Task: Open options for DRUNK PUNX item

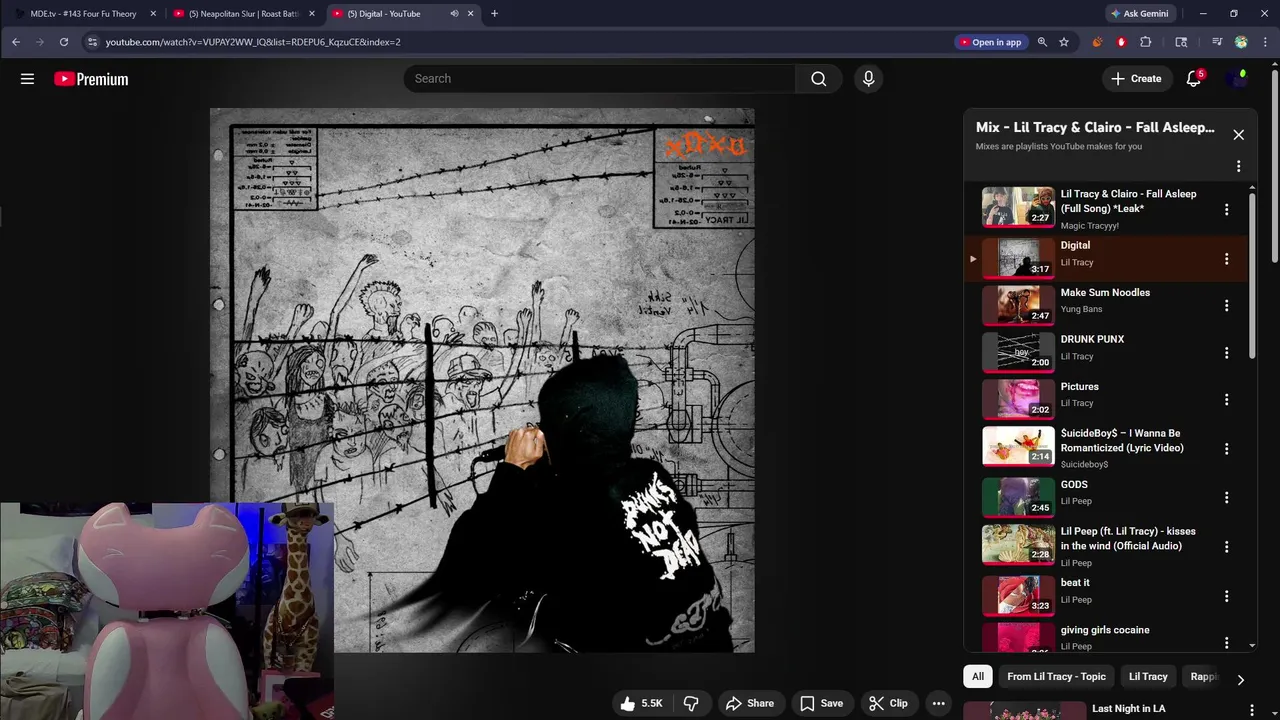Action: 1226,353
